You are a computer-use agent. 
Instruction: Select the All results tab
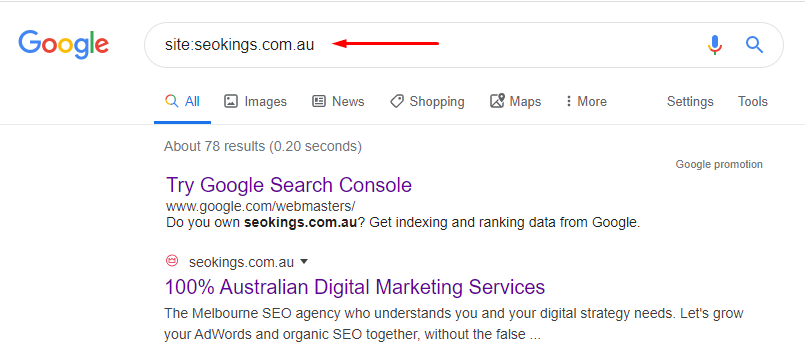tap(182, 102)
